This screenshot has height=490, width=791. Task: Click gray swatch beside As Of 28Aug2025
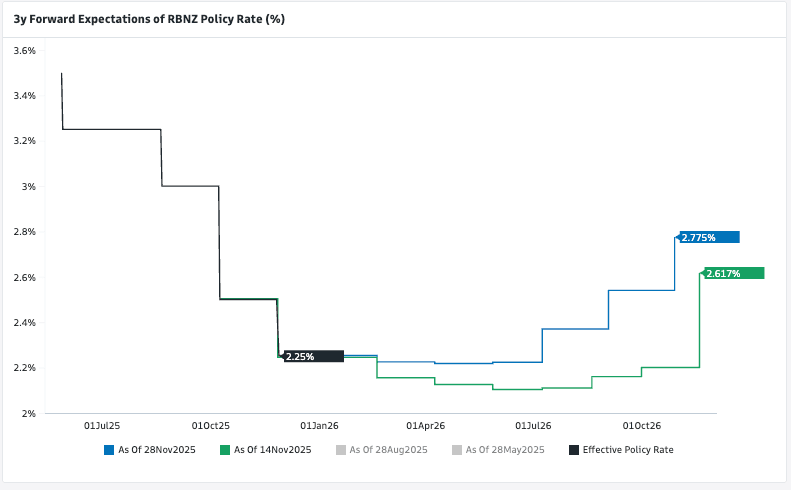(341, 450)
